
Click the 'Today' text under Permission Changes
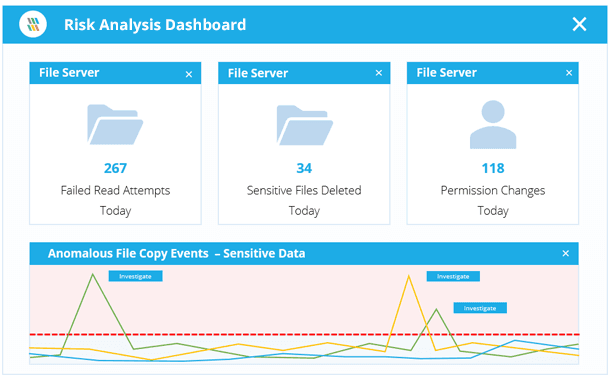(x=493, y=211)
